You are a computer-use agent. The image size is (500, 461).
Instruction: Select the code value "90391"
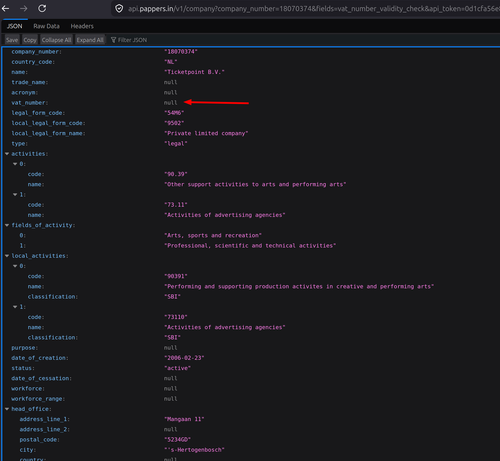[x=176, y=276]
